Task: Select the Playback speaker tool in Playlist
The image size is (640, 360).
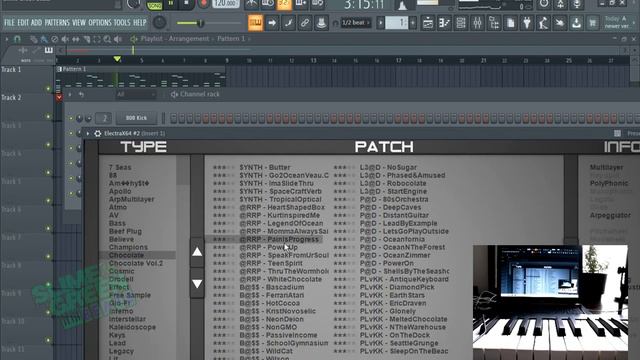Action: point(118,39)
